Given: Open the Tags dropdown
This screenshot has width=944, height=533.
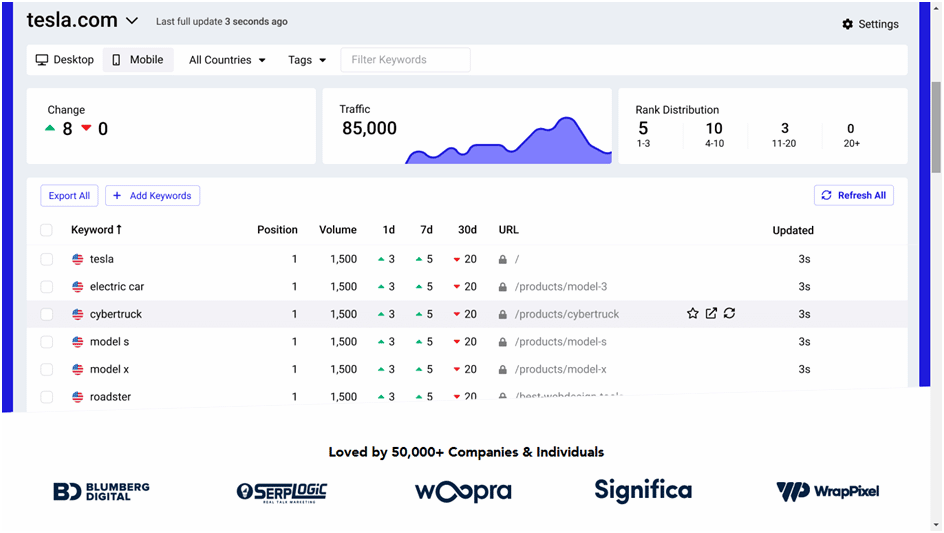Looking at the screenshot, I should pyautogui.click(x=306, y=60).
